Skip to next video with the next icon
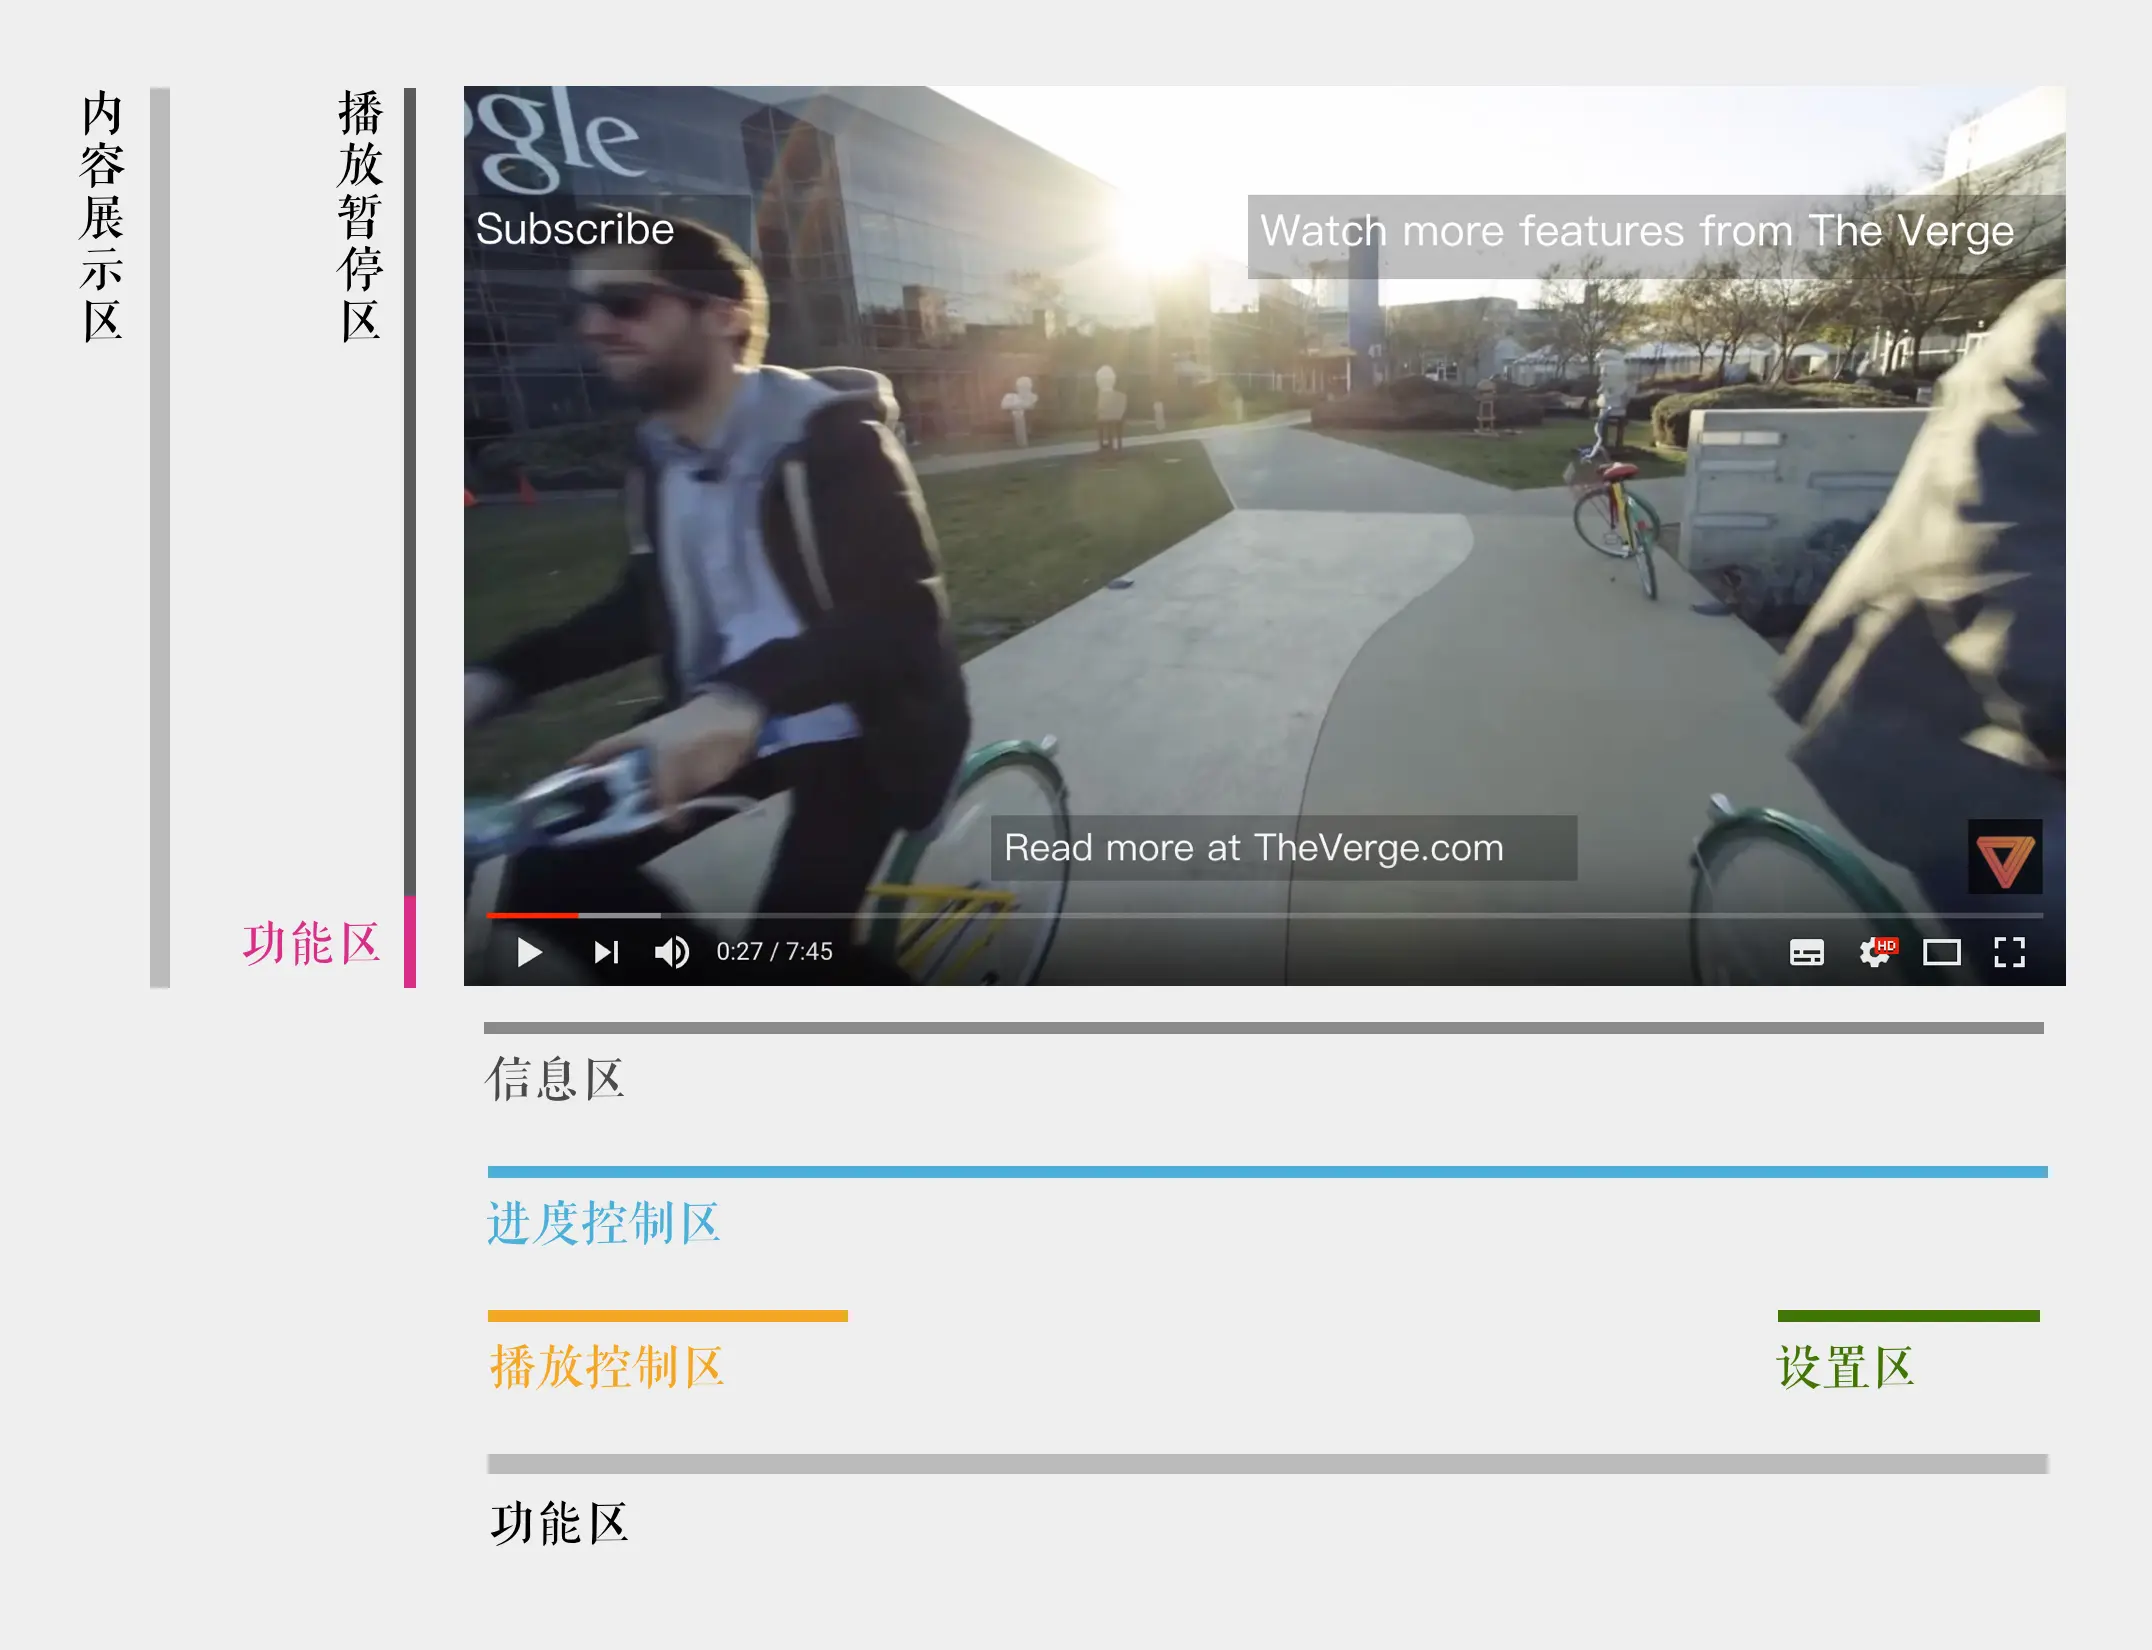Screen dimensions: 2152x1650 pos(607,952)
